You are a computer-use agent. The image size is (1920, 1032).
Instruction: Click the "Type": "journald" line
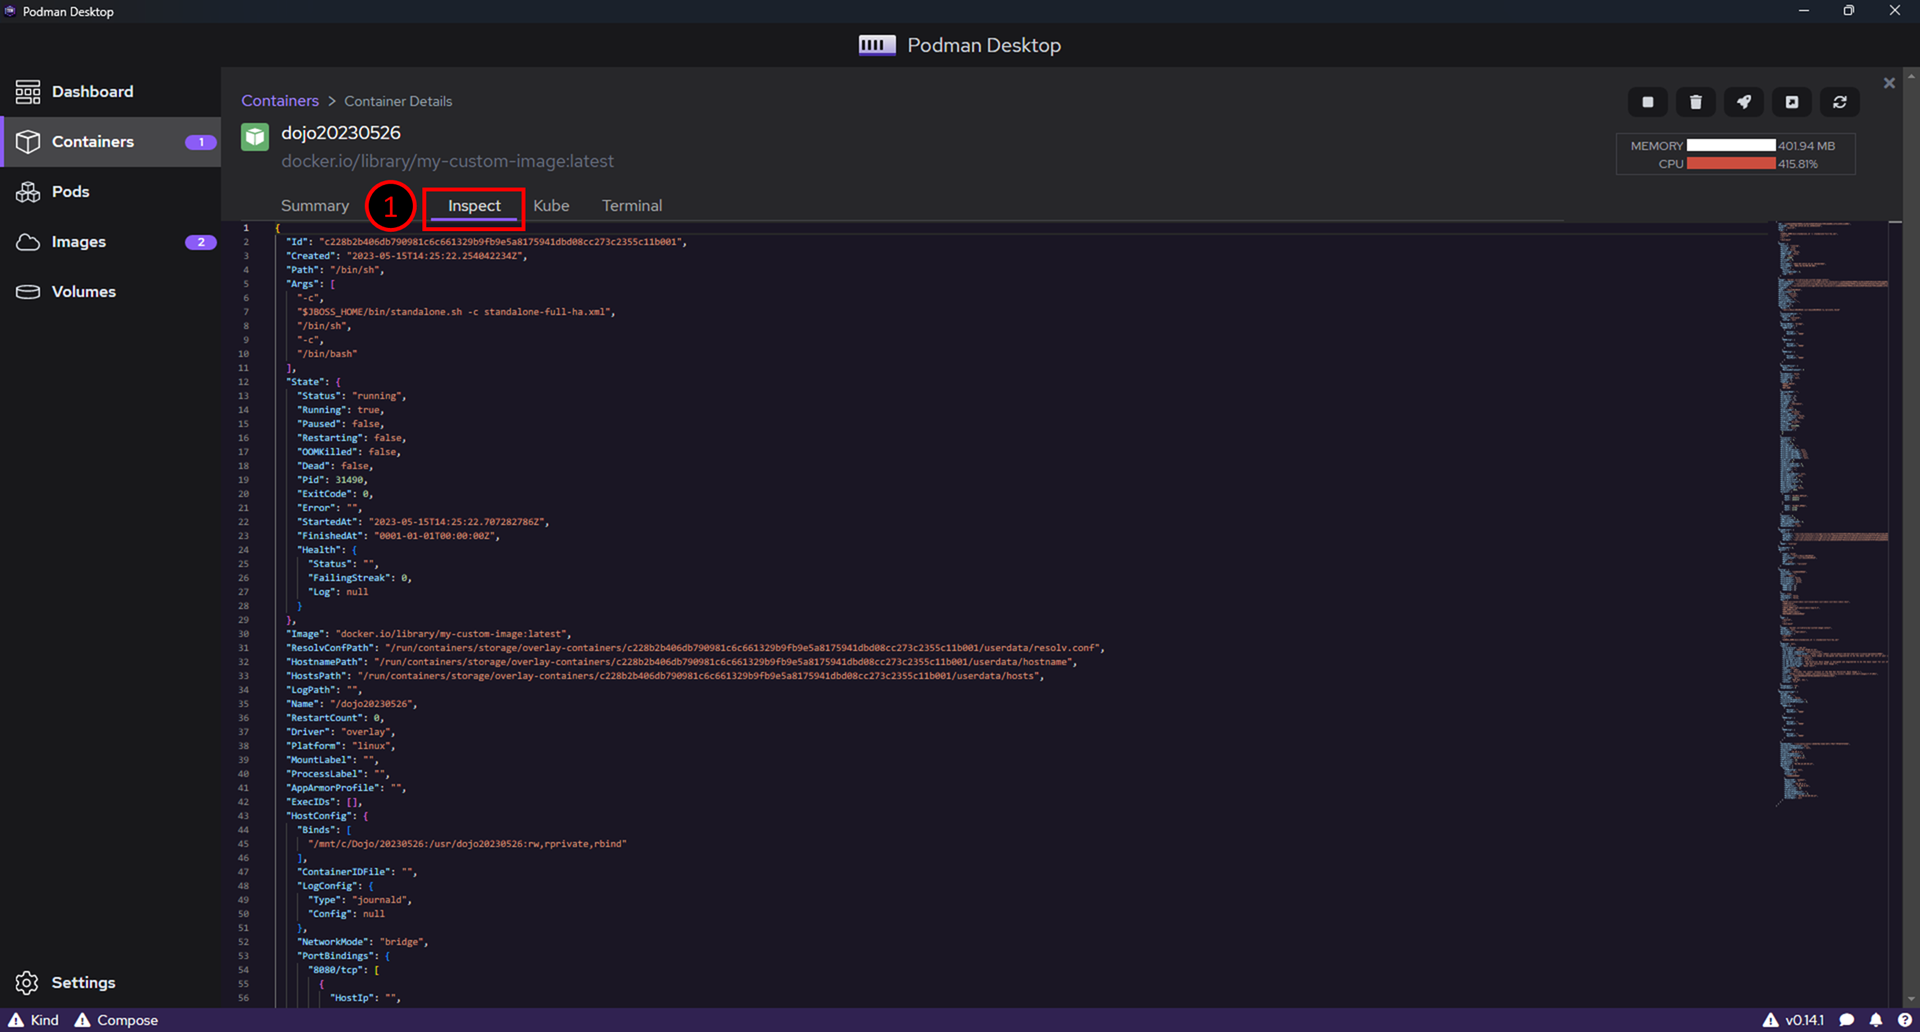(x=360, y=900)
